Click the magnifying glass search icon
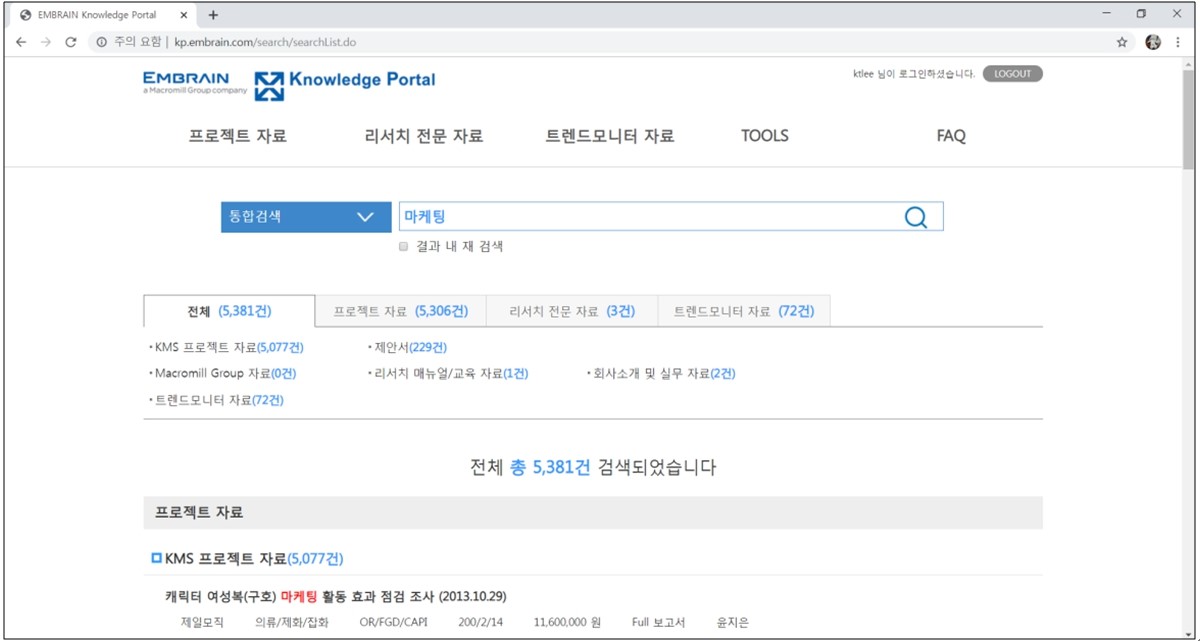The image size is (1200, 641). [x=917, y=216]
